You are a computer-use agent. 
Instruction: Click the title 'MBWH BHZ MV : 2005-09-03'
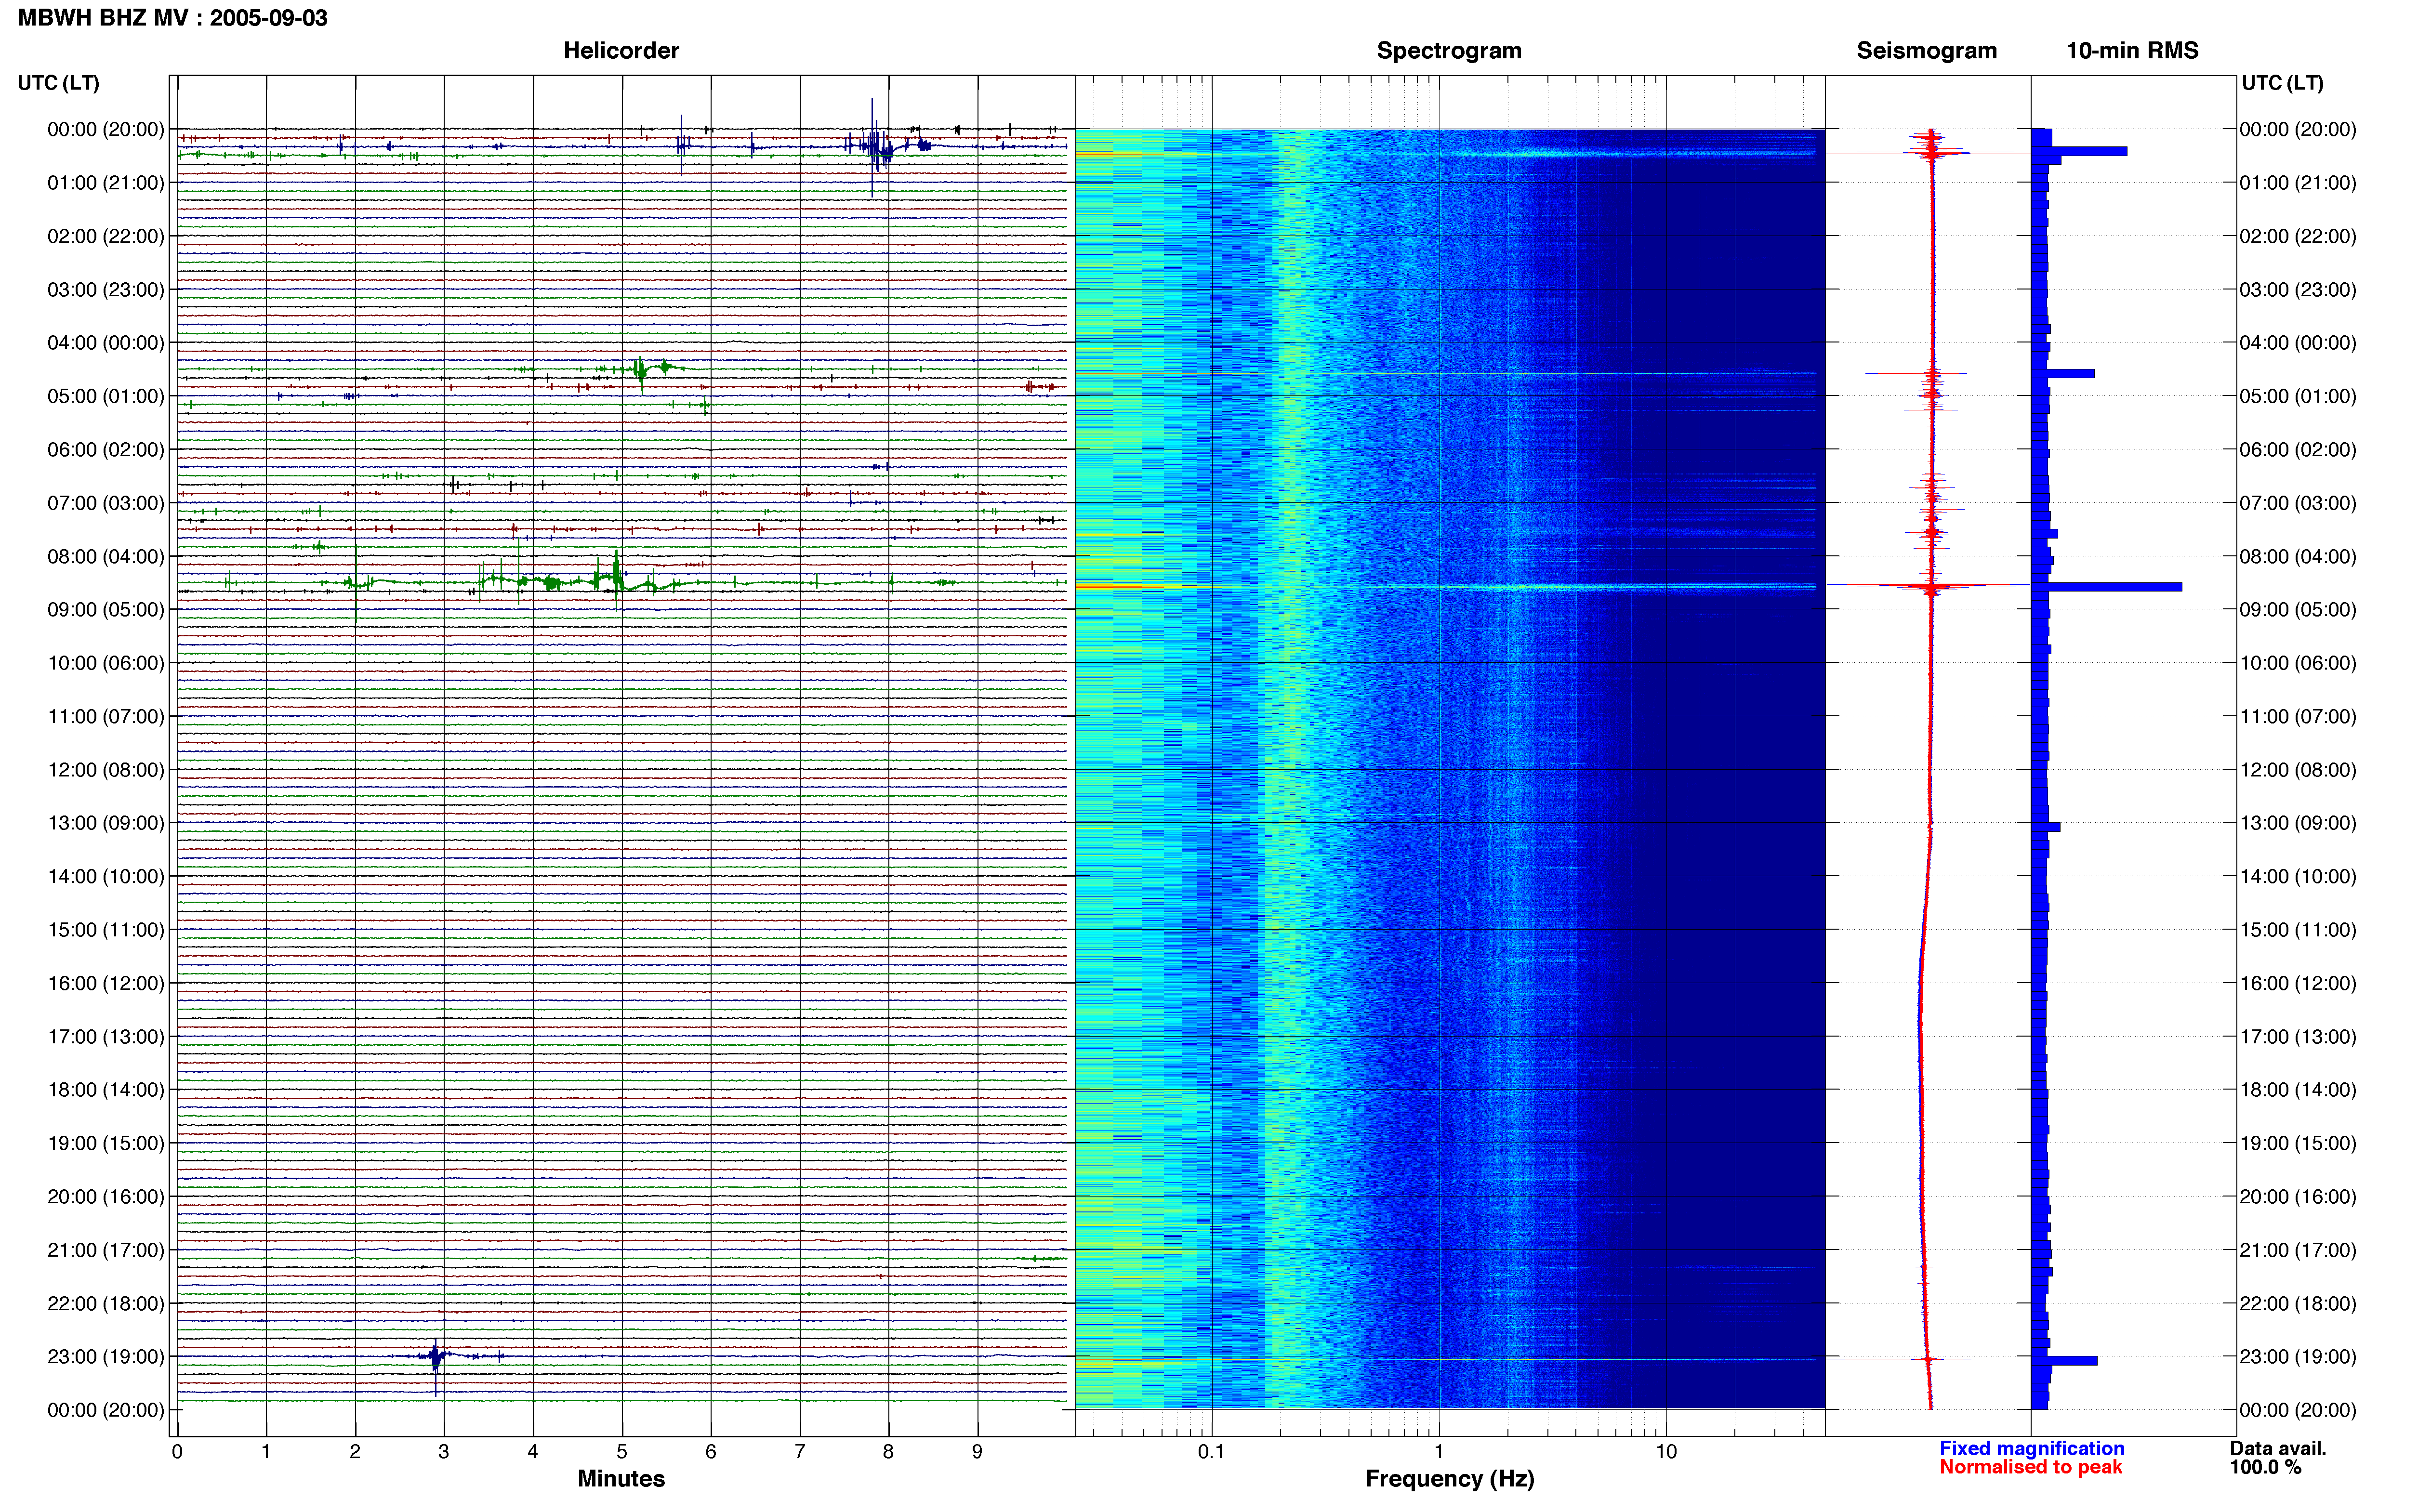[173, 18]
